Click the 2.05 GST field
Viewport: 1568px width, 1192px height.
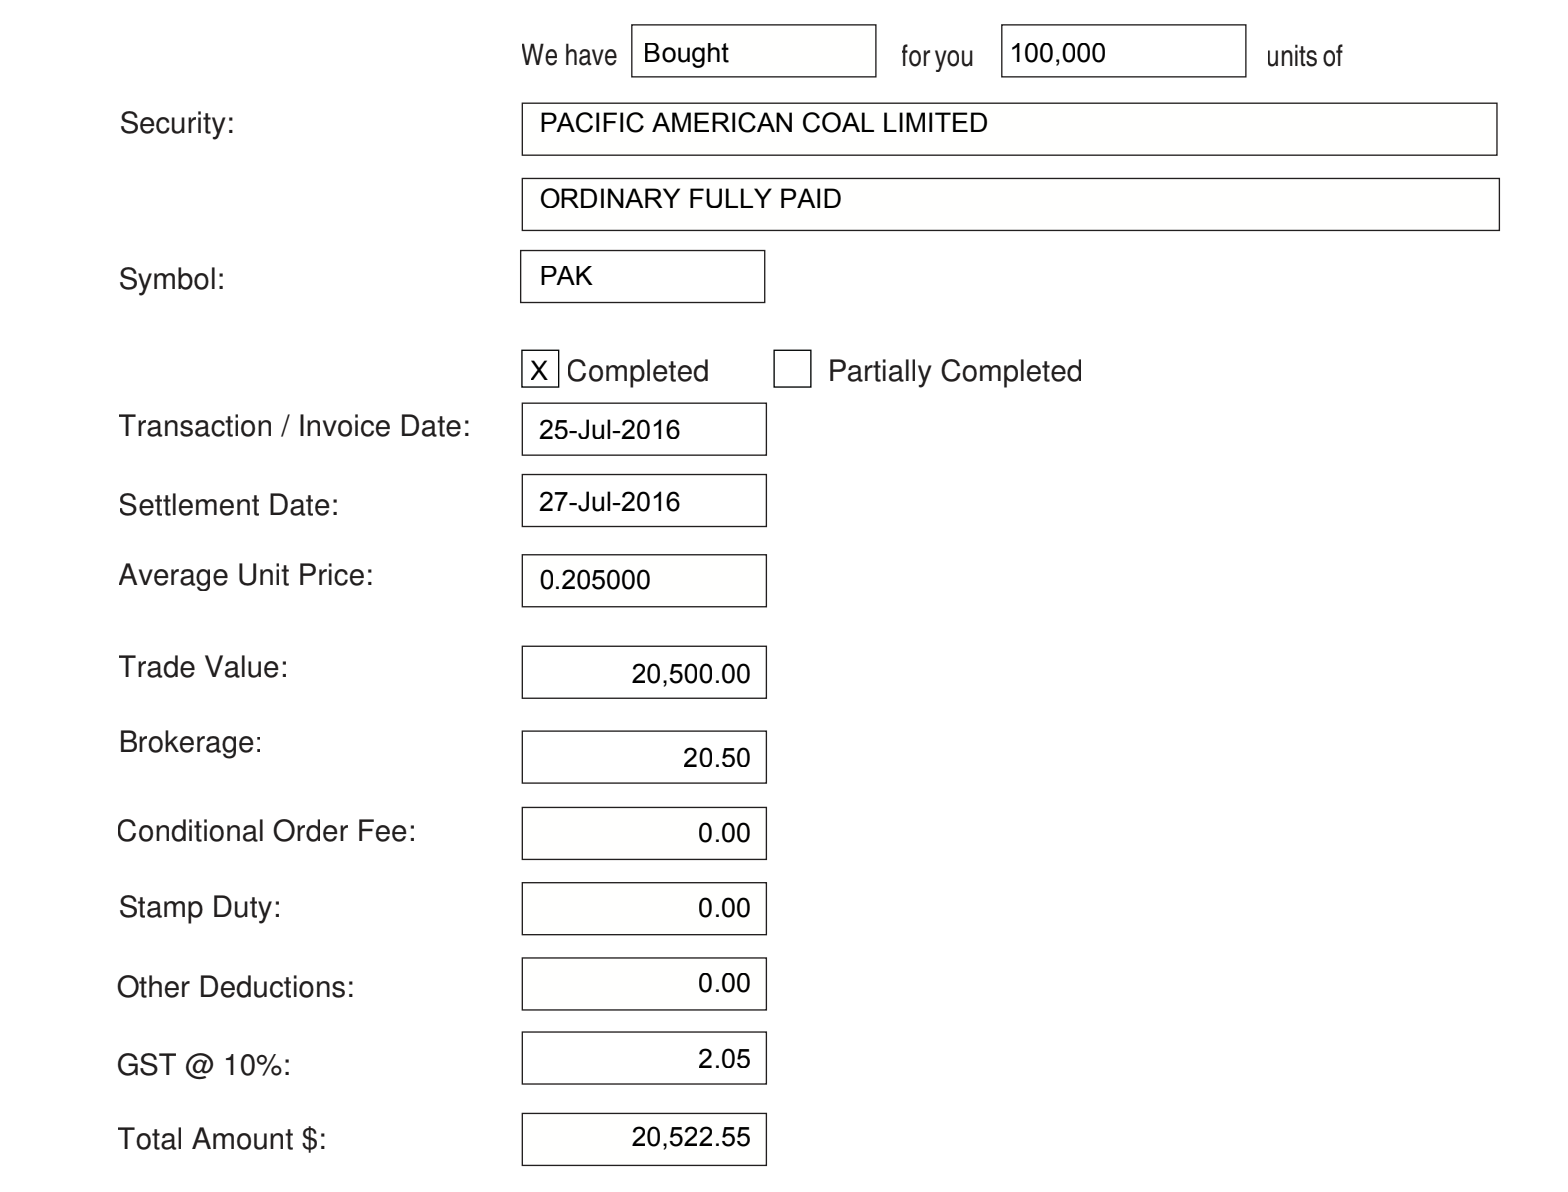[644, 1058]
